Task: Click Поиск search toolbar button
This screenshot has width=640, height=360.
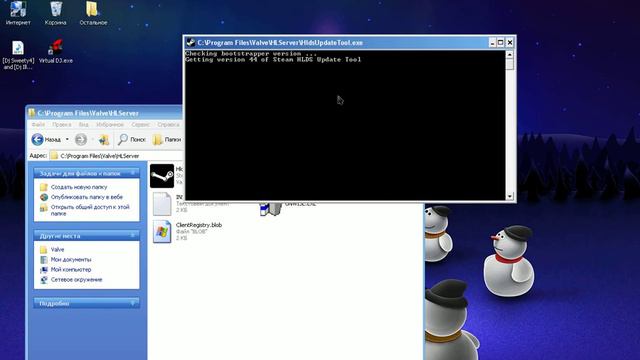Action: (x=131, y=140)
